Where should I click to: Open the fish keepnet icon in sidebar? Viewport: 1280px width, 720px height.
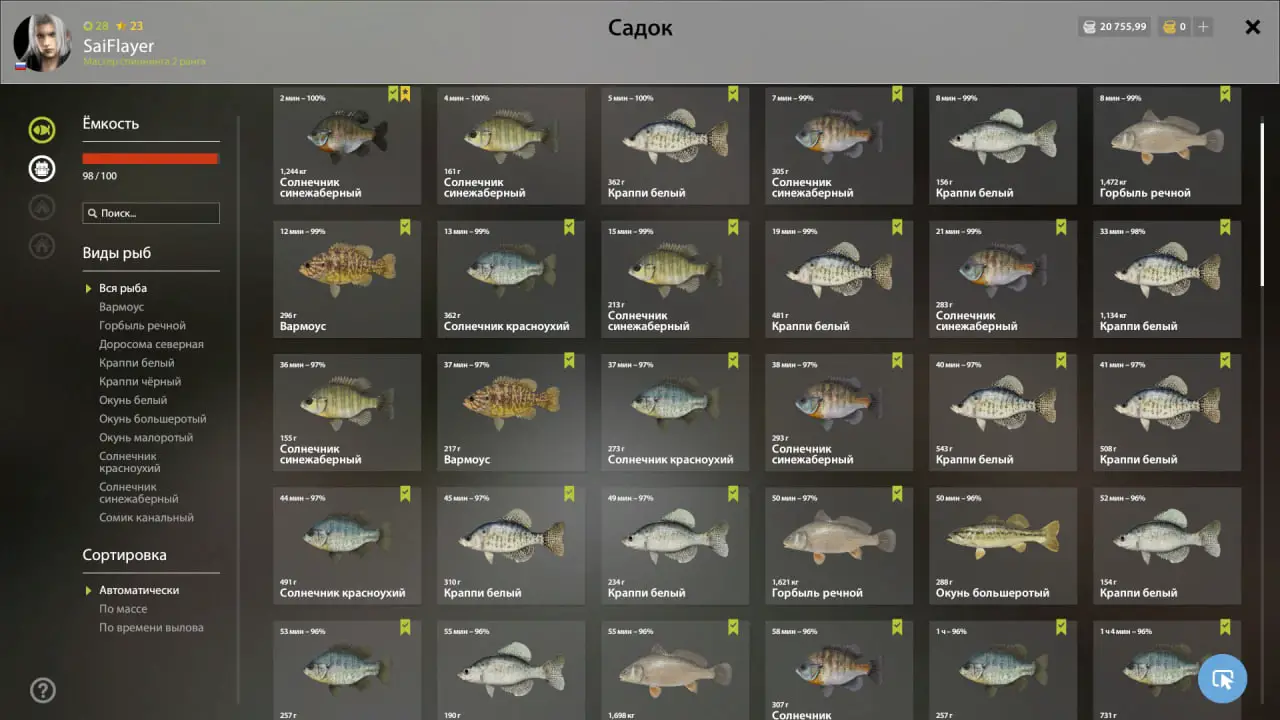(41, 129)
